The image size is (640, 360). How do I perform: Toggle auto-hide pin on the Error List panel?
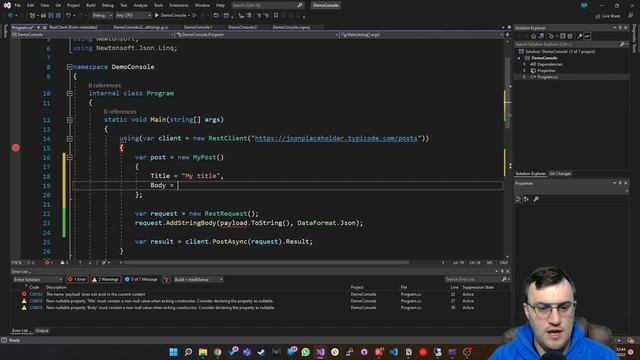click(x=502, y=271)
